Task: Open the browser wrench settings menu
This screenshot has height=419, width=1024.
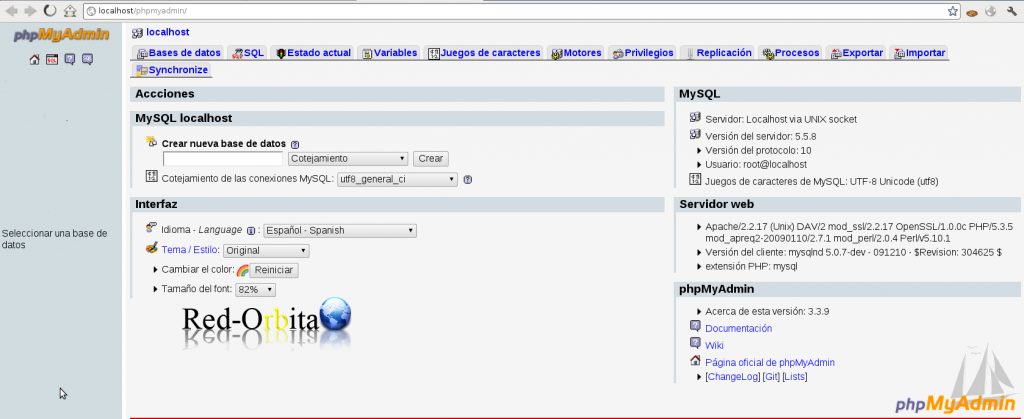Action: click(x=1012, y=11)
